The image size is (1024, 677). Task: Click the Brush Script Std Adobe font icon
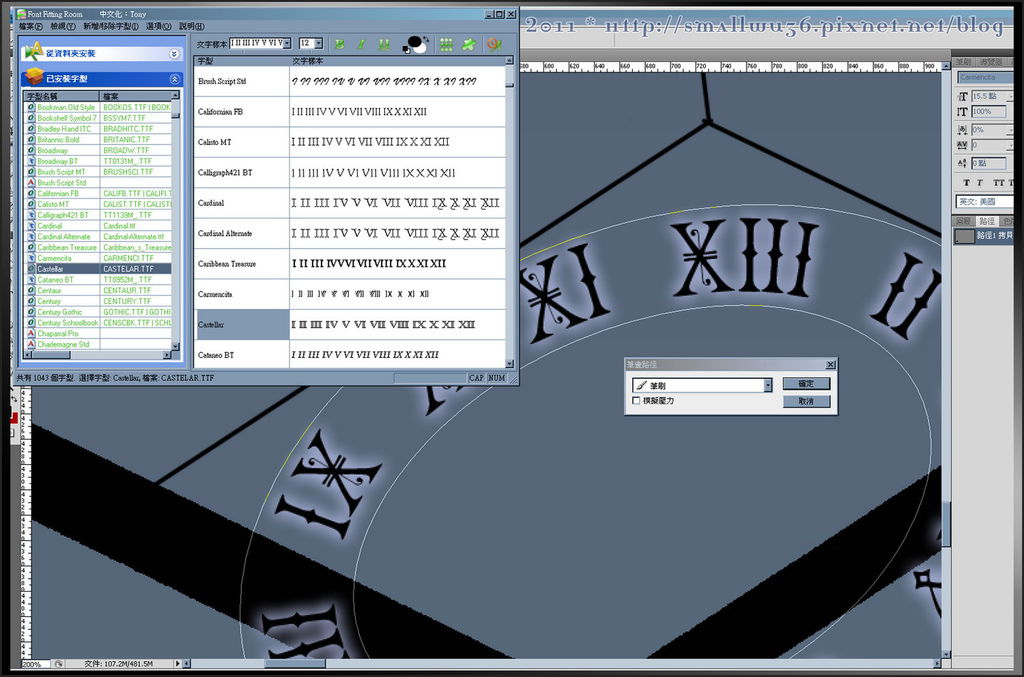point(31,183)
